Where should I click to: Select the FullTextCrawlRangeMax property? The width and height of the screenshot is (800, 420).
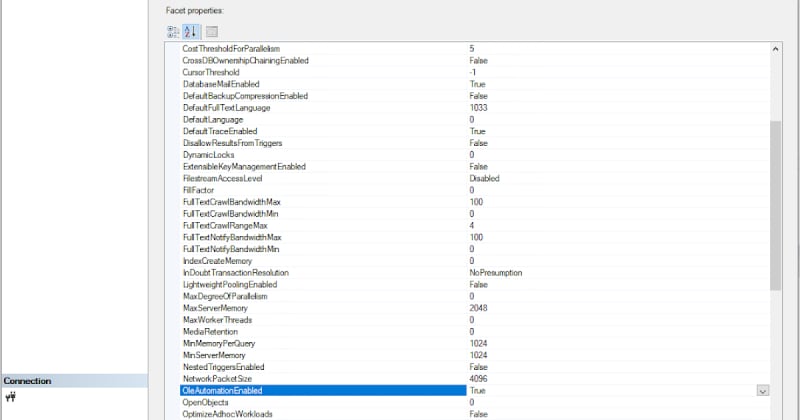pyautogui.click(x=225, y=225)
